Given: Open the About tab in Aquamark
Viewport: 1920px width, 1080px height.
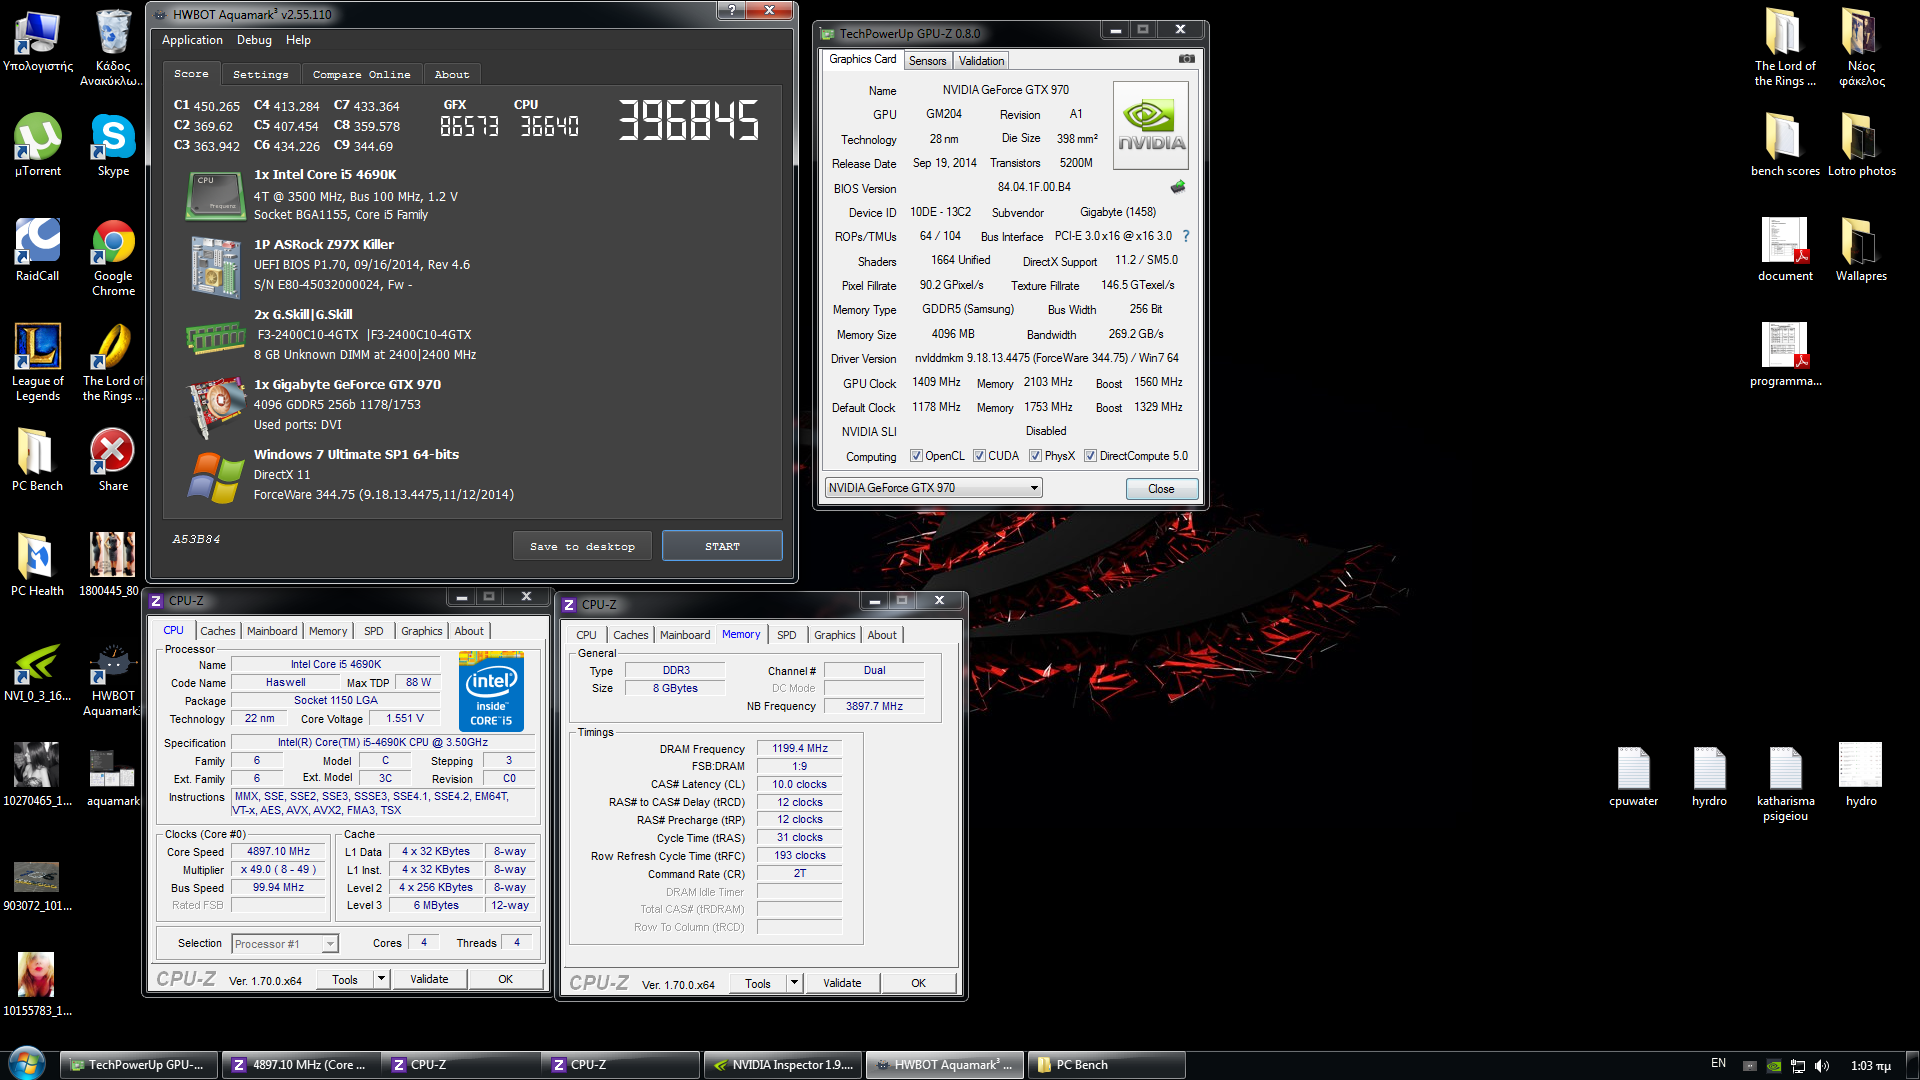Looking at the screenshot, I should pos(452,74).
